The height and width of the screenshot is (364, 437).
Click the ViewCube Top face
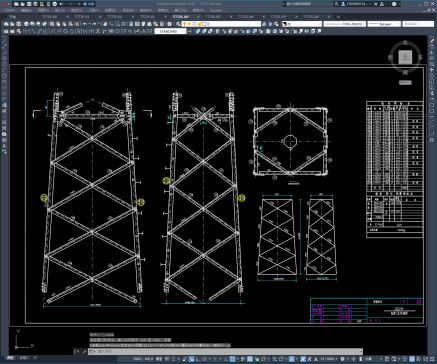(x=405, y=57)
